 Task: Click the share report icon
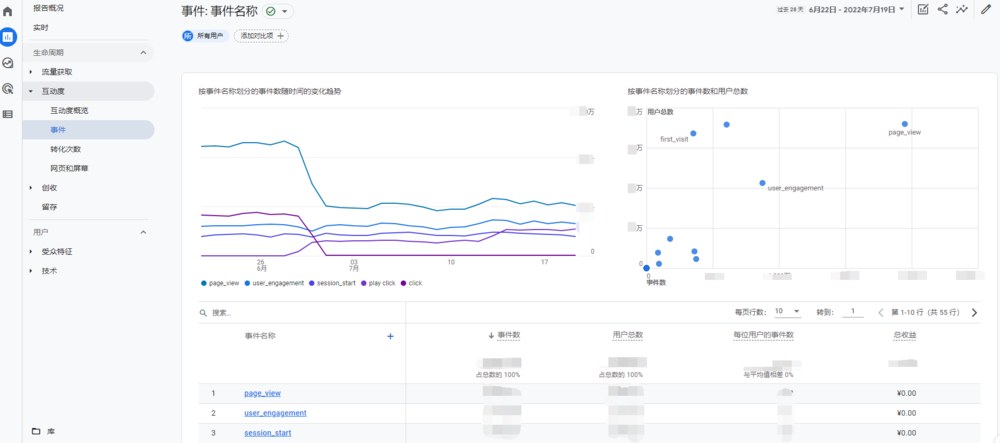[x=942, y=10]
